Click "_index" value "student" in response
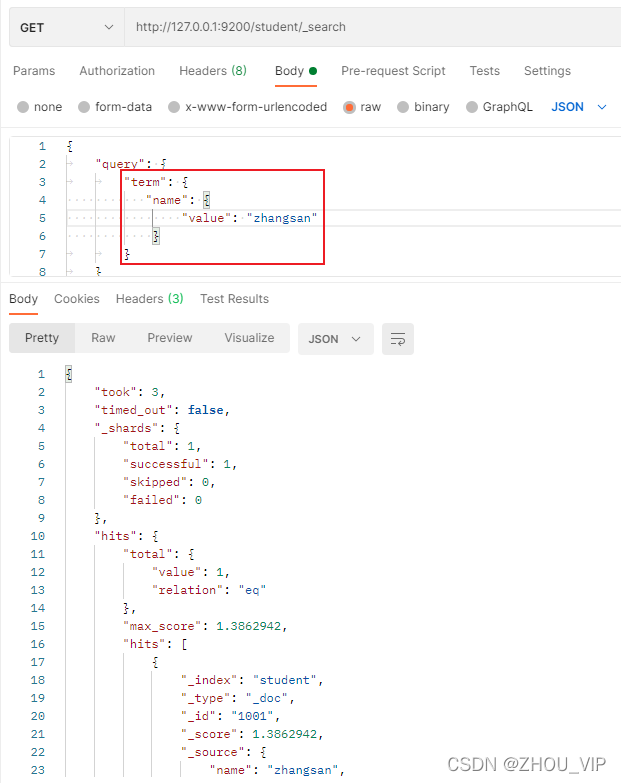621x783 pixels. coord(285,680)
